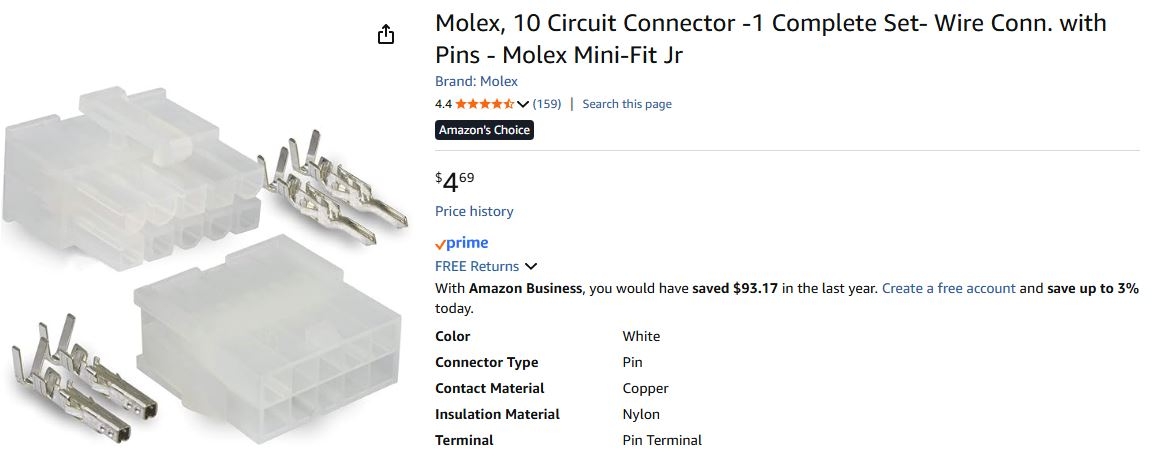Expand the FREE Returns chevron
The image size is (1165, 457).
(x=531, y=267)
